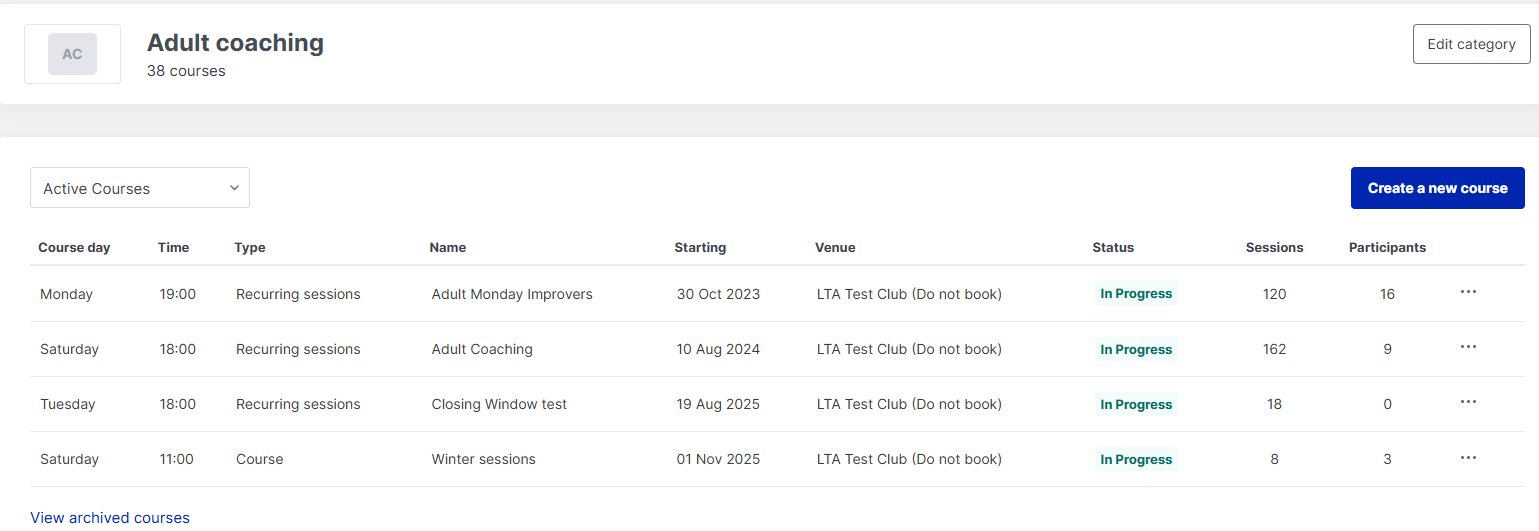Click the Edit category button

(1471, 44)
